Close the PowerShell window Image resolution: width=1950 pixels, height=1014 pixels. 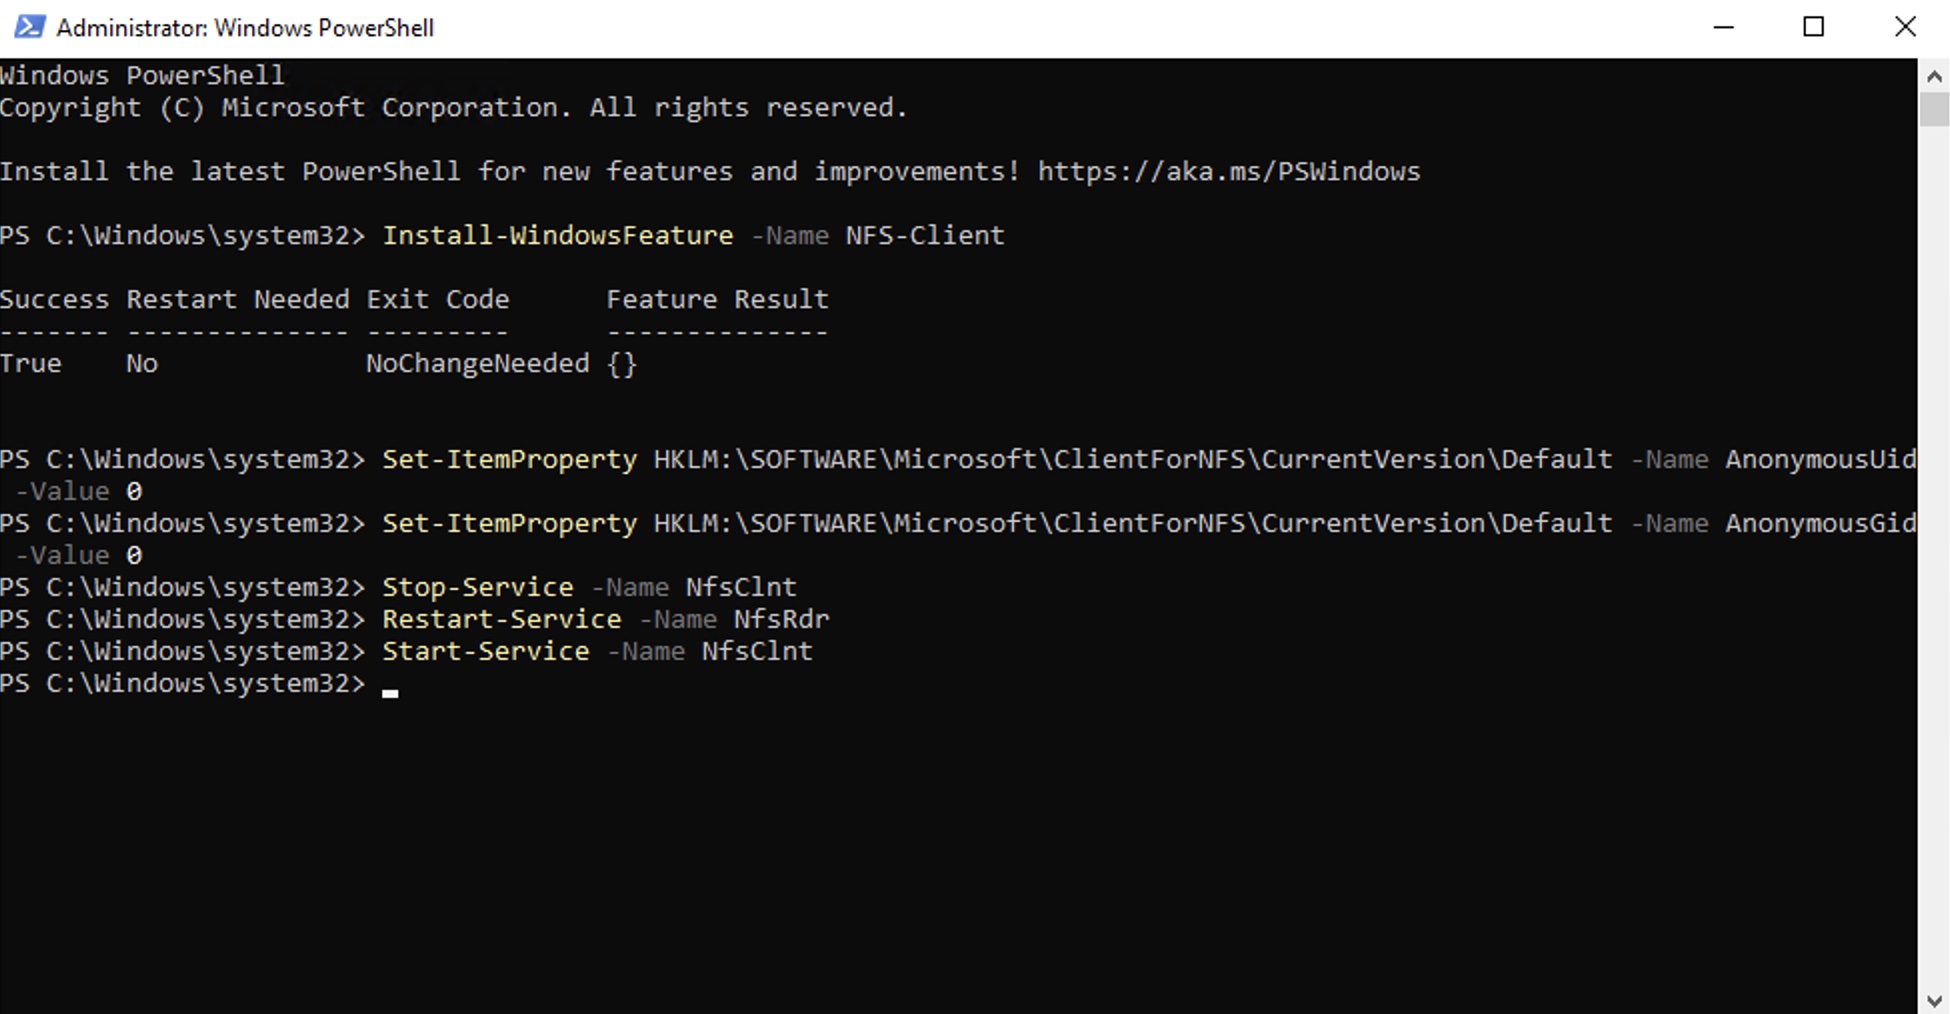pyautogui.click(x=1904, y=27)
